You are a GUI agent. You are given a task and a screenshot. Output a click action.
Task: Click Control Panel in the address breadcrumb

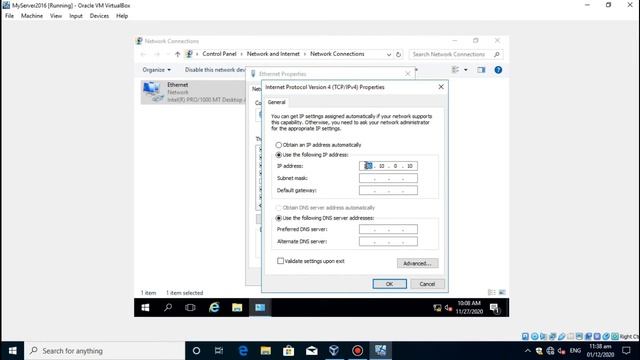click(219, 54)
